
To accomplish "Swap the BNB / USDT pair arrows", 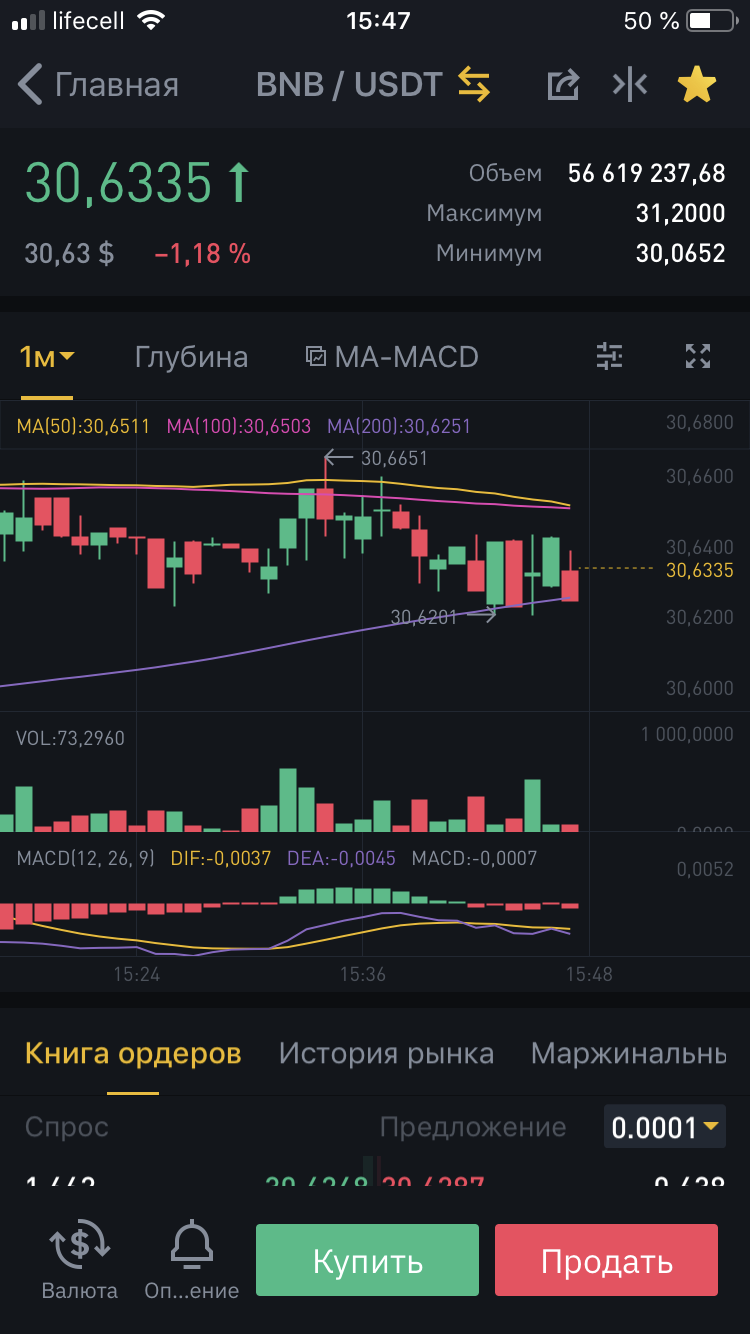I will tap(475, 85).
